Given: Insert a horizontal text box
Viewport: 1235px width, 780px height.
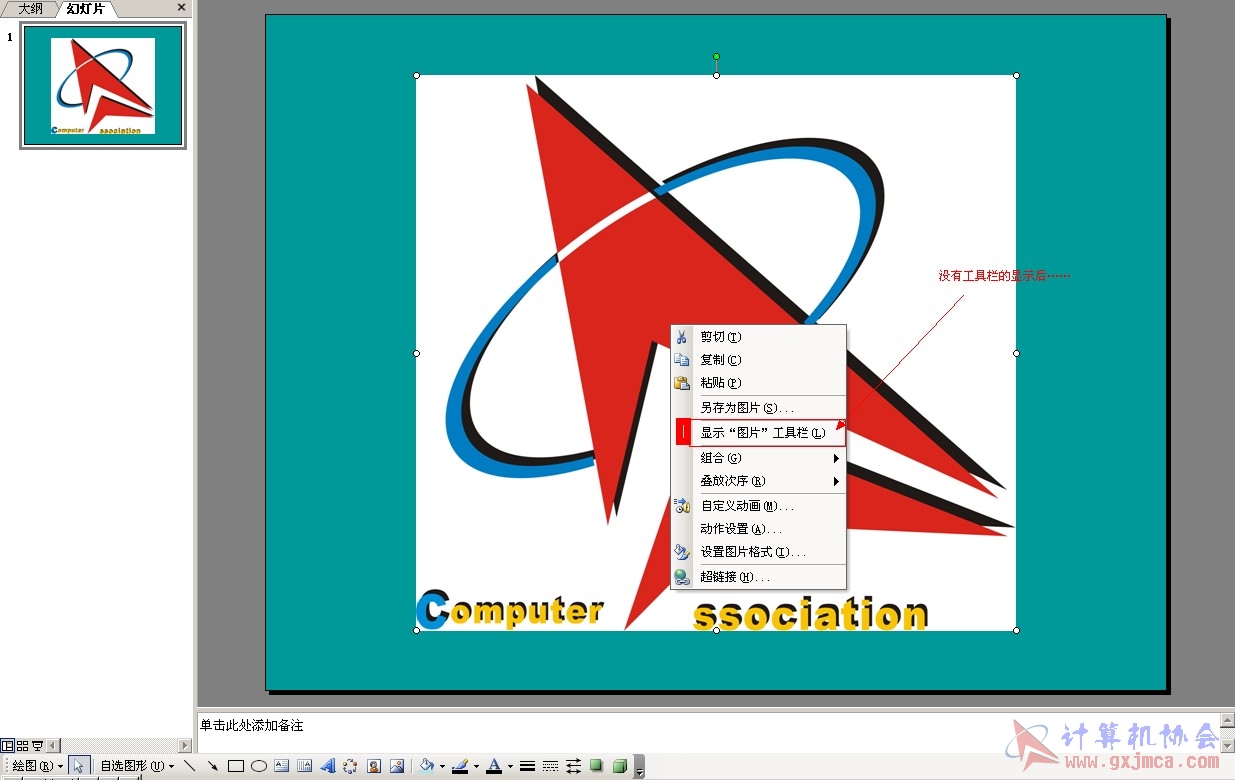Looking at the screenshot, I should 282,766.
